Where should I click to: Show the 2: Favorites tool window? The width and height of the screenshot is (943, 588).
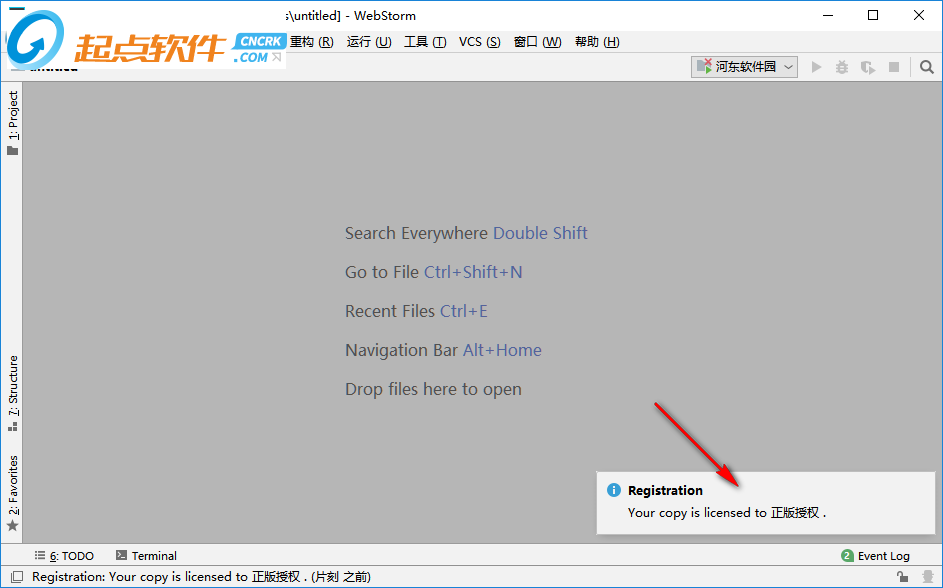13,493
